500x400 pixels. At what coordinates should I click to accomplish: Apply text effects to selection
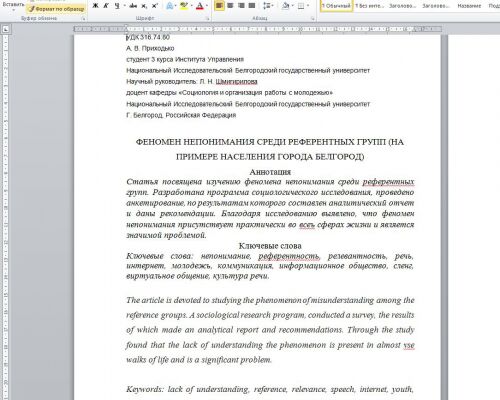tap(169, 6)
